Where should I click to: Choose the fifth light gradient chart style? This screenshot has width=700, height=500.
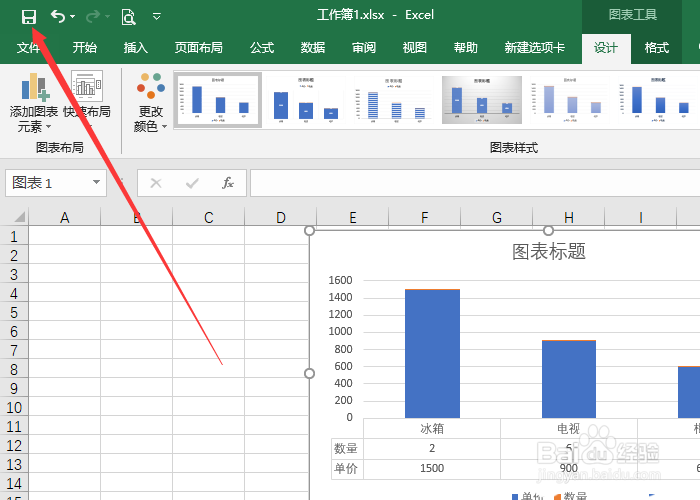point(569,100)
